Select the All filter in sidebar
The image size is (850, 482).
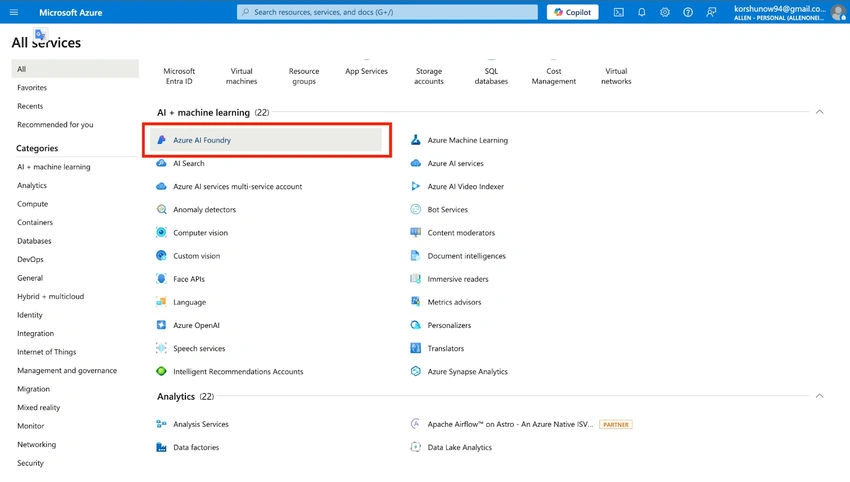coord(75,69)
